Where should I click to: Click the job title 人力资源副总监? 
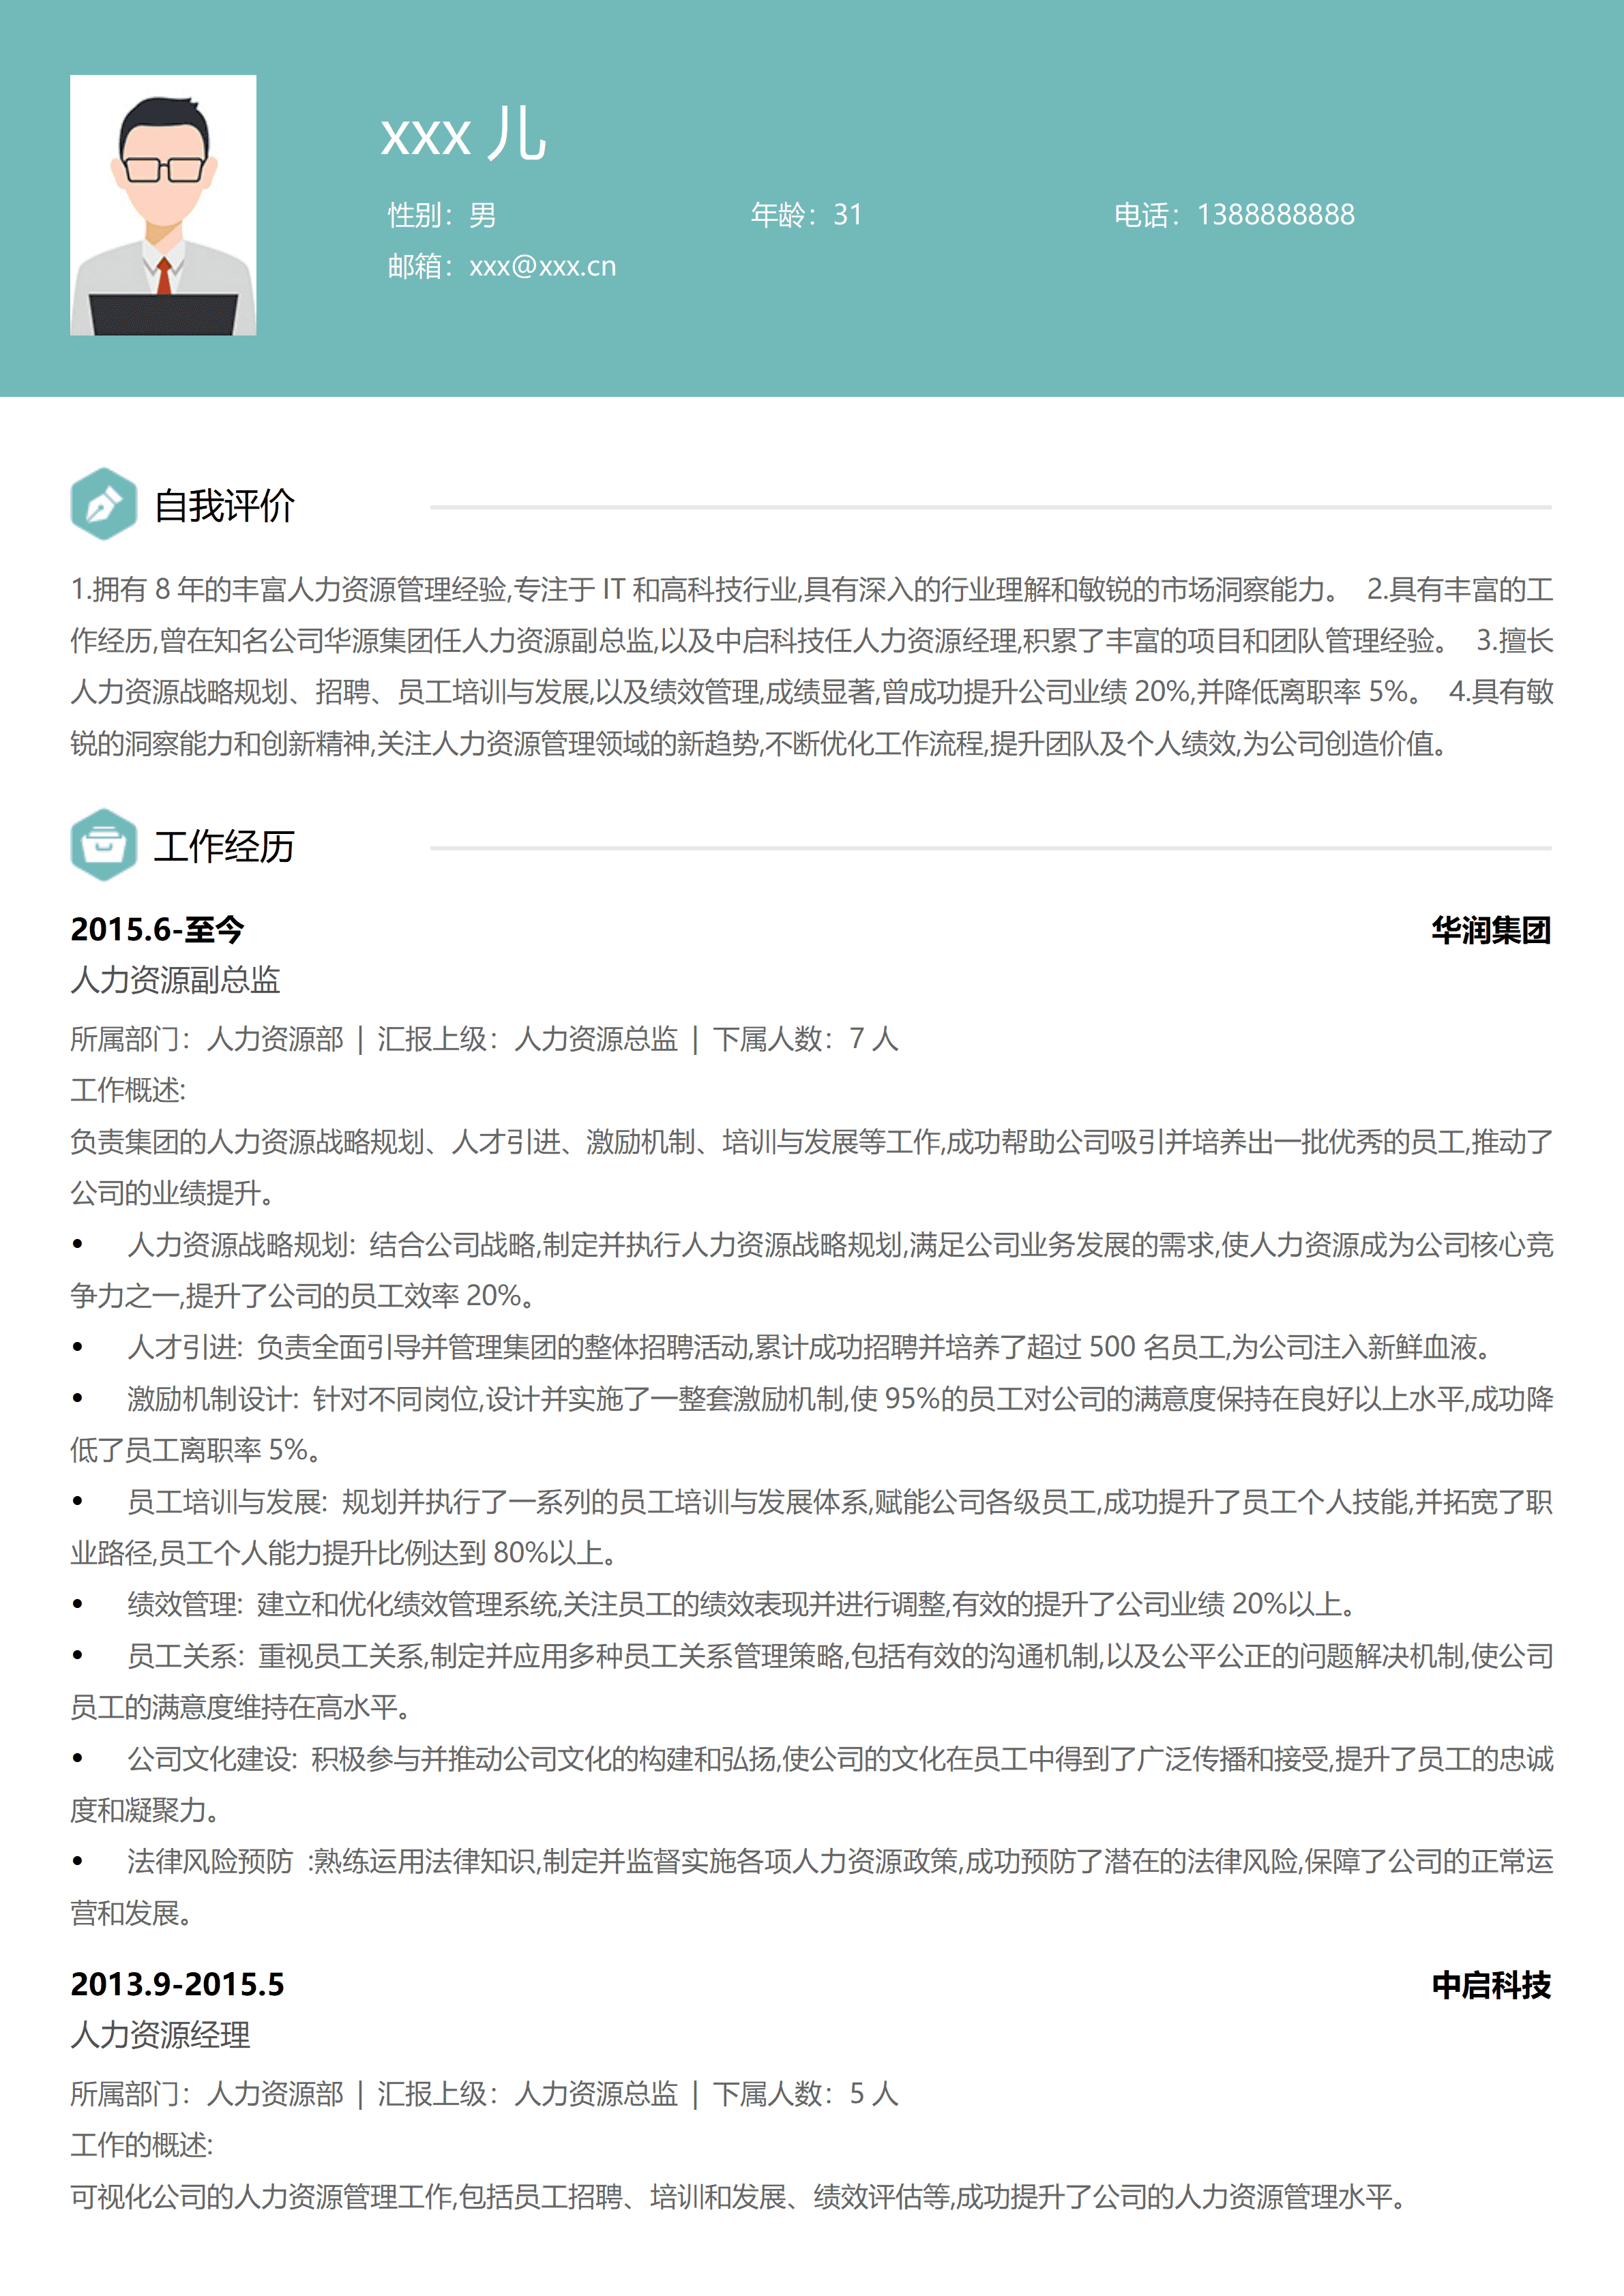pyautogui.click(x=175, y=980)
